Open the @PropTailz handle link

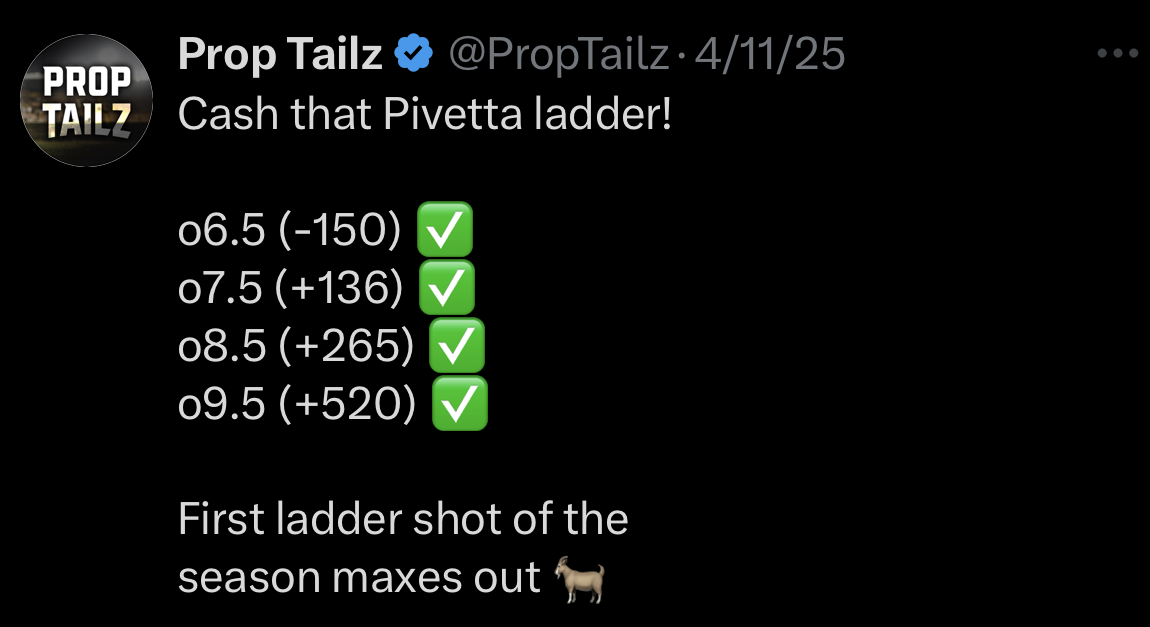click(x=558, y=55)
